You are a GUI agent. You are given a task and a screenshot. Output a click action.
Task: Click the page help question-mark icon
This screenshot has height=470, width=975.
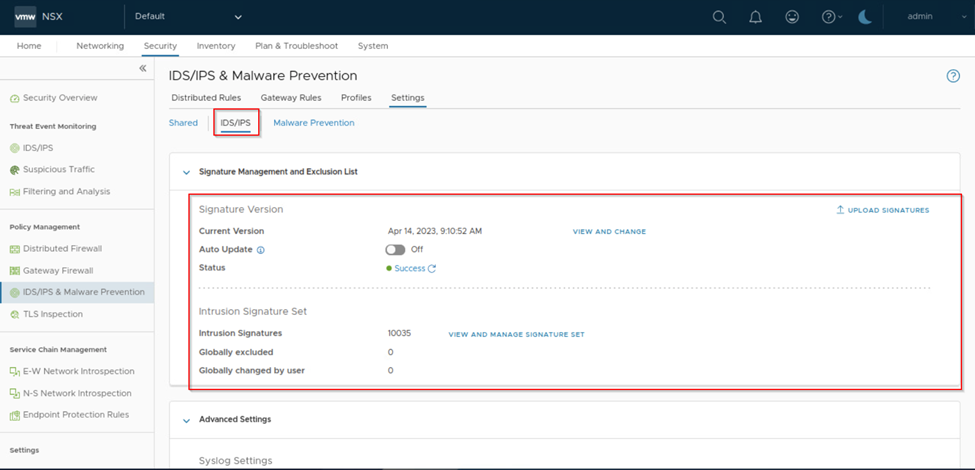click(952, 76)
